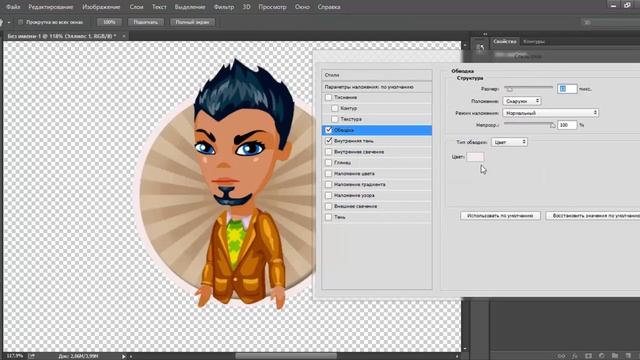The width and height of the screenshot is (640, 360).
Task: Open the Режим наложения blend mode dropdown
Action: (551, 113)
